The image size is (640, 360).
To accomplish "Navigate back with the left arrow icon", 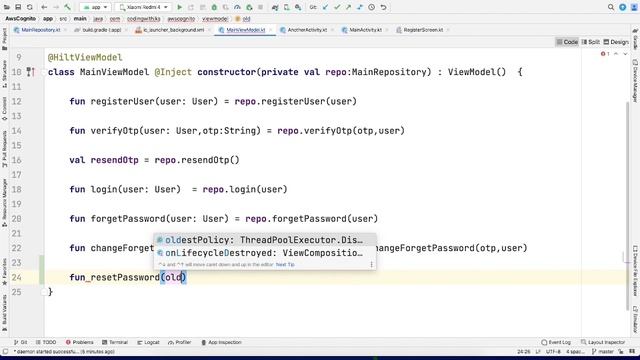I will 44,7.
